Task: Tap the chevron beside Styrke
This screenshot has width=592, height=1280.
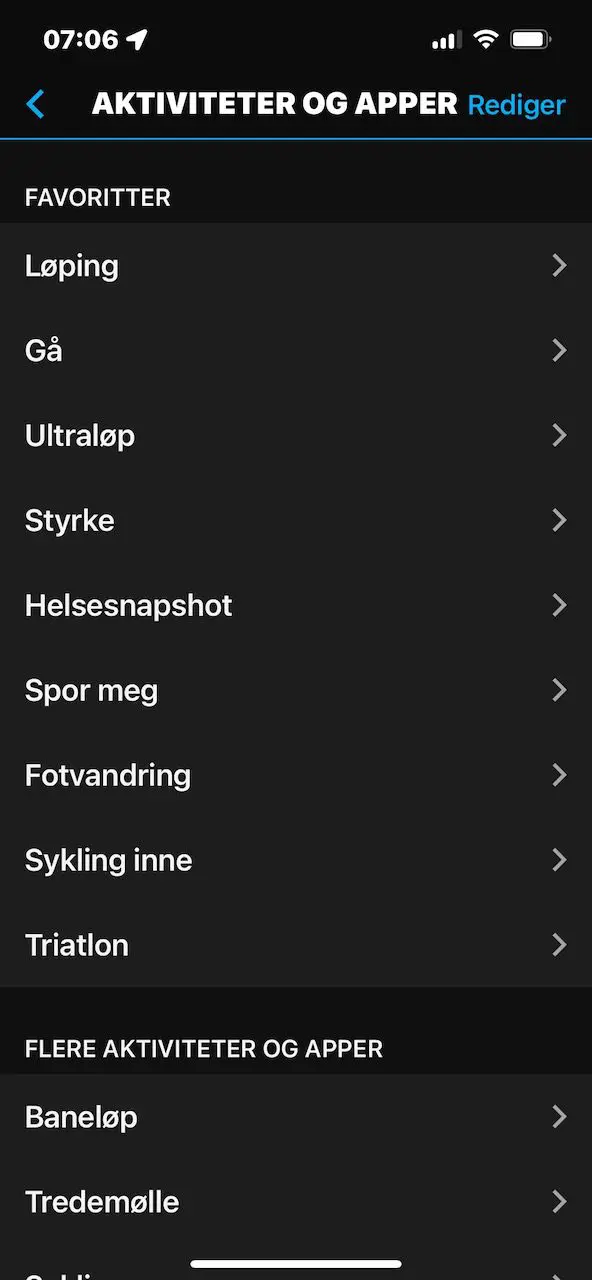Action: click(559, 520)
